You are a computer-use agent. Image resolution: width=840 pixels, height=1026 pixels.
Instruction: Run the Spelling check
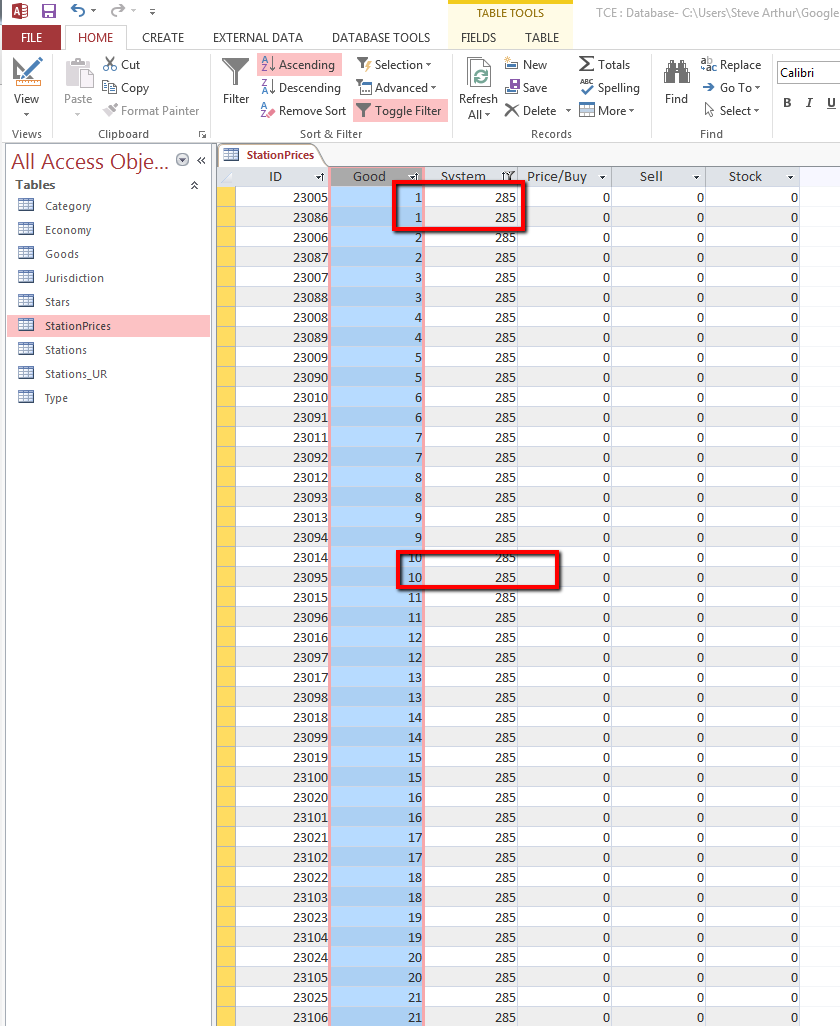(x=609, y=88)
